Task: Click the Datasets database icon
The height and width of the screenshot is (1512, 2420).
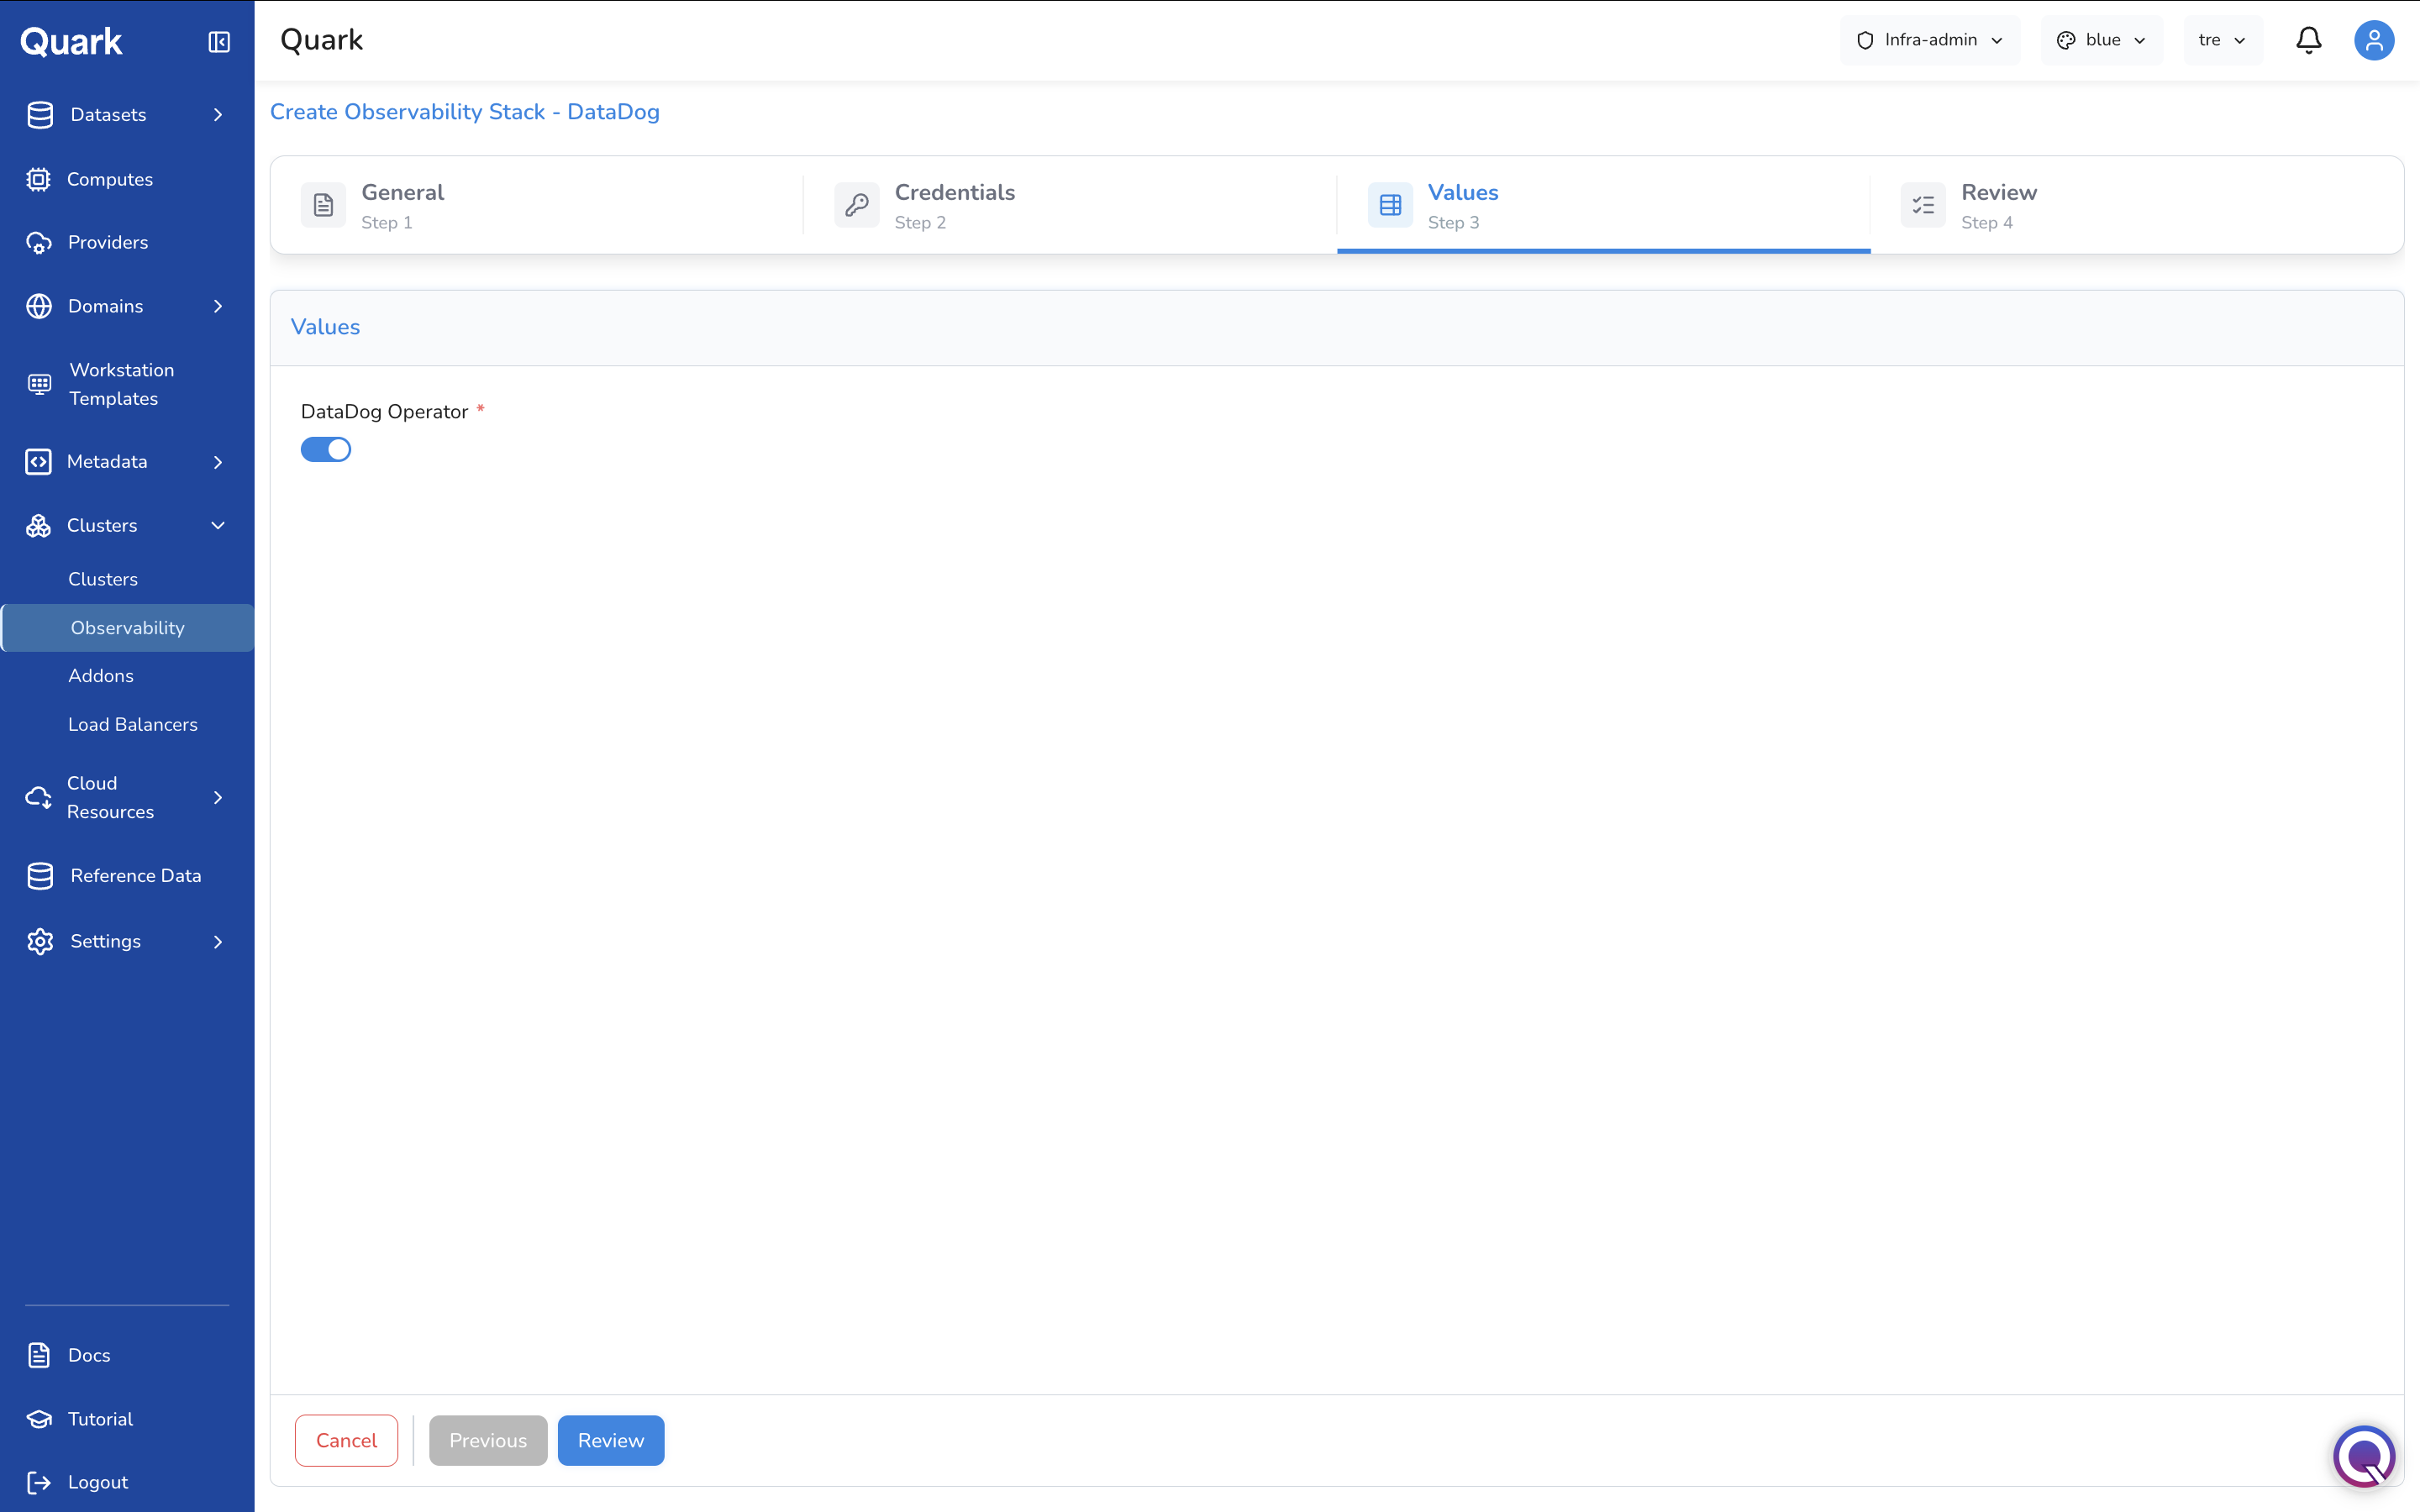Action: [40, 115]
